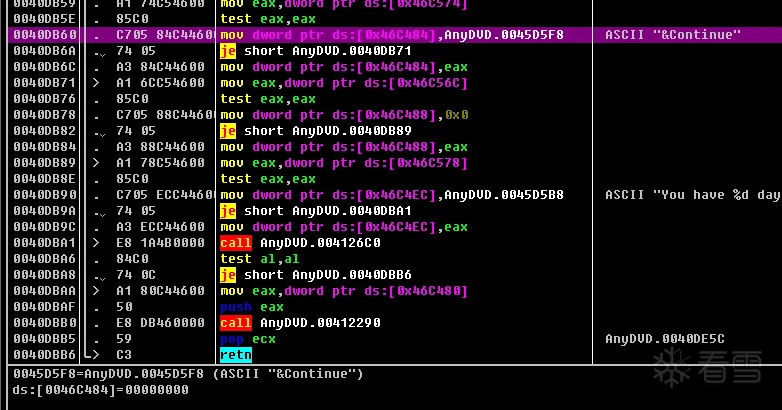Select the 'test al,al' instruction
The width and height of the screenshot is (782, 410).
click(260, 258)
